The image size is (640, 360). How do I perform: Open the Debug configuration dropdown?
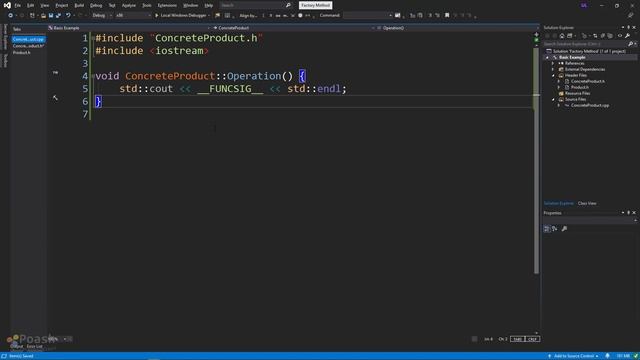[x=101, y=16]
